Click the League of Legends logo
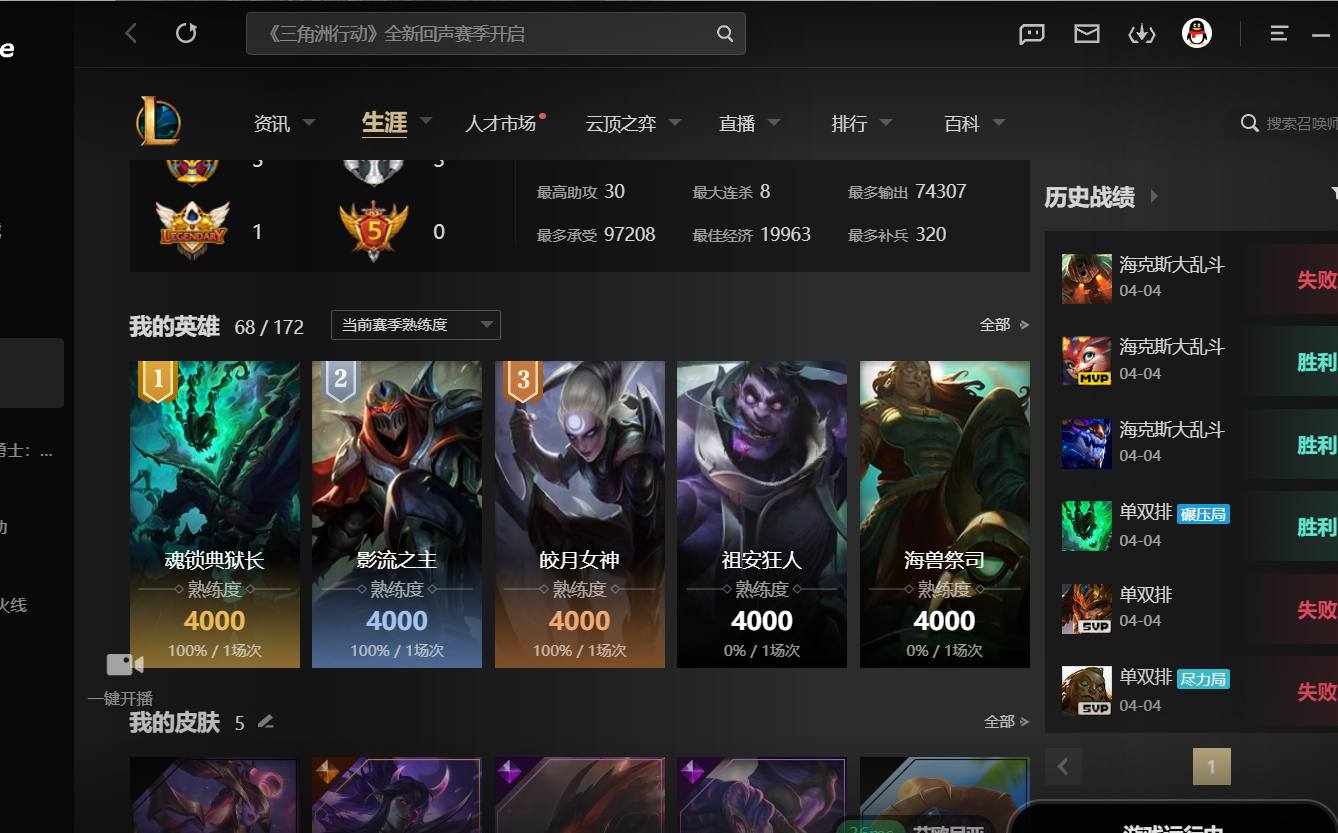Screen dimensions: 1338x833 click(158, 122)
